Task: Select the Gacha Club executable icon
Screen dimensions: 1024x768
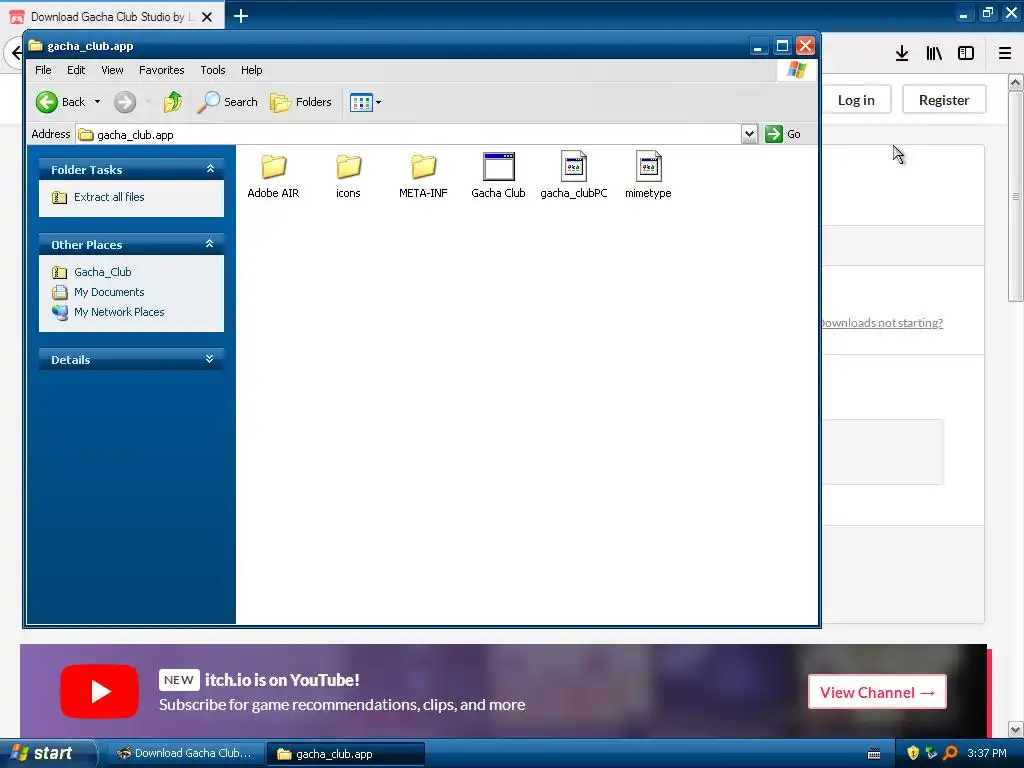Action: click(x=498, y=167)
